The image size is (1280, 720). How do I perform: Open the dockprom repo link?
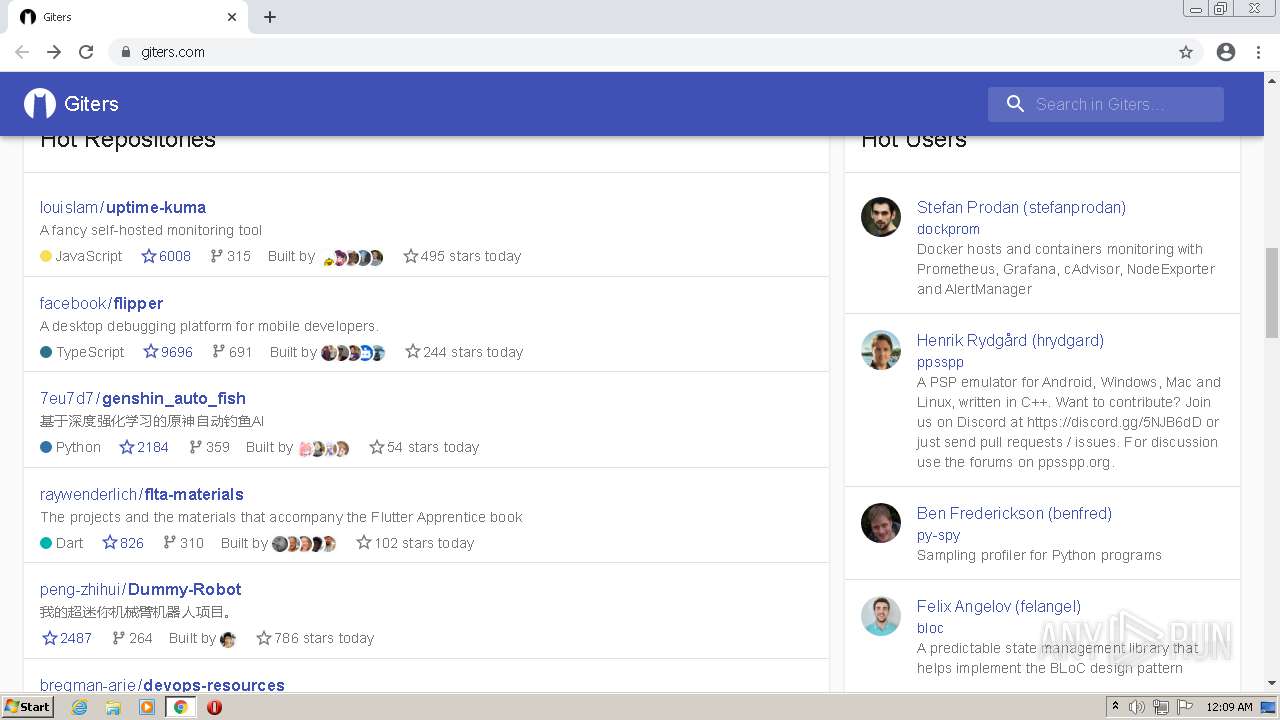[948, 229]
